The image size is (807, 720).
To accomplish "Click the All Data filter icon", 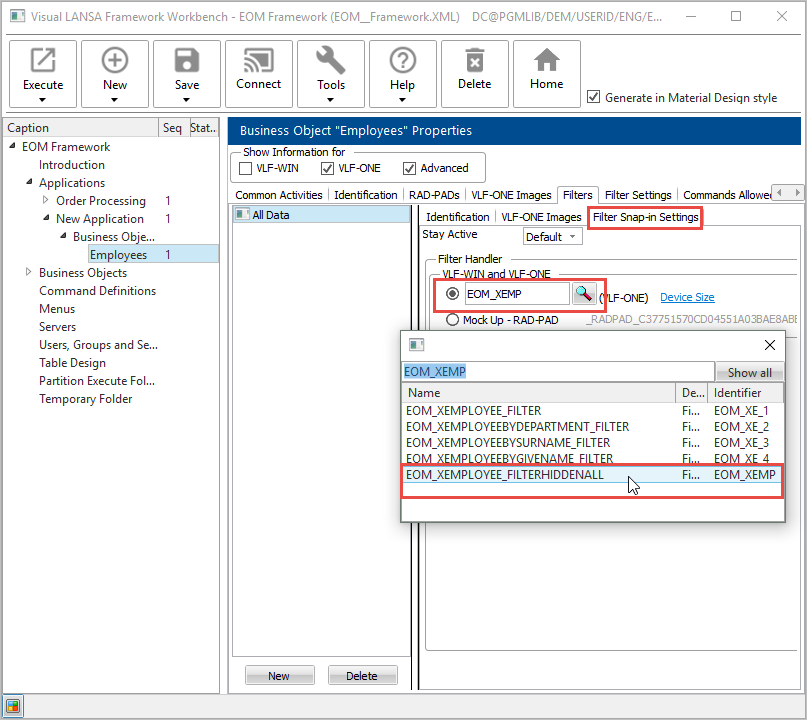I will pyautogui.click(x=241, y=215).
